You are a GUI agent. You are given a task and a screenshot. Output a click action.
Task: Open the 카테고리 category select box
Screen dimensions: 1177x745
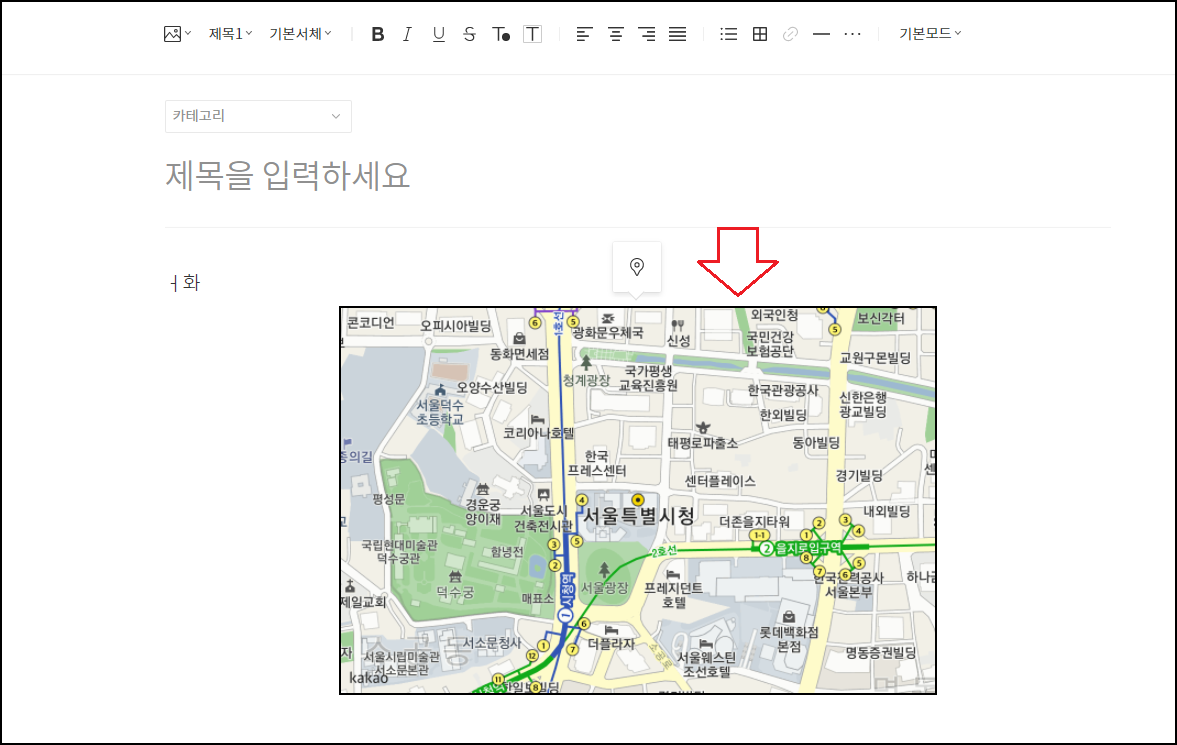click(258, 116)
